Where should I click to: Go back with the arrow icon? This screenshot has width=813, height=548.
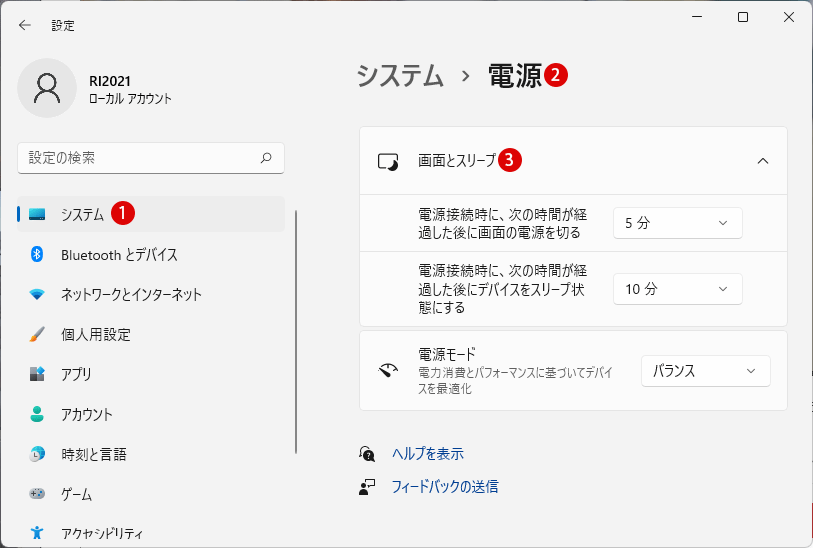24,25
